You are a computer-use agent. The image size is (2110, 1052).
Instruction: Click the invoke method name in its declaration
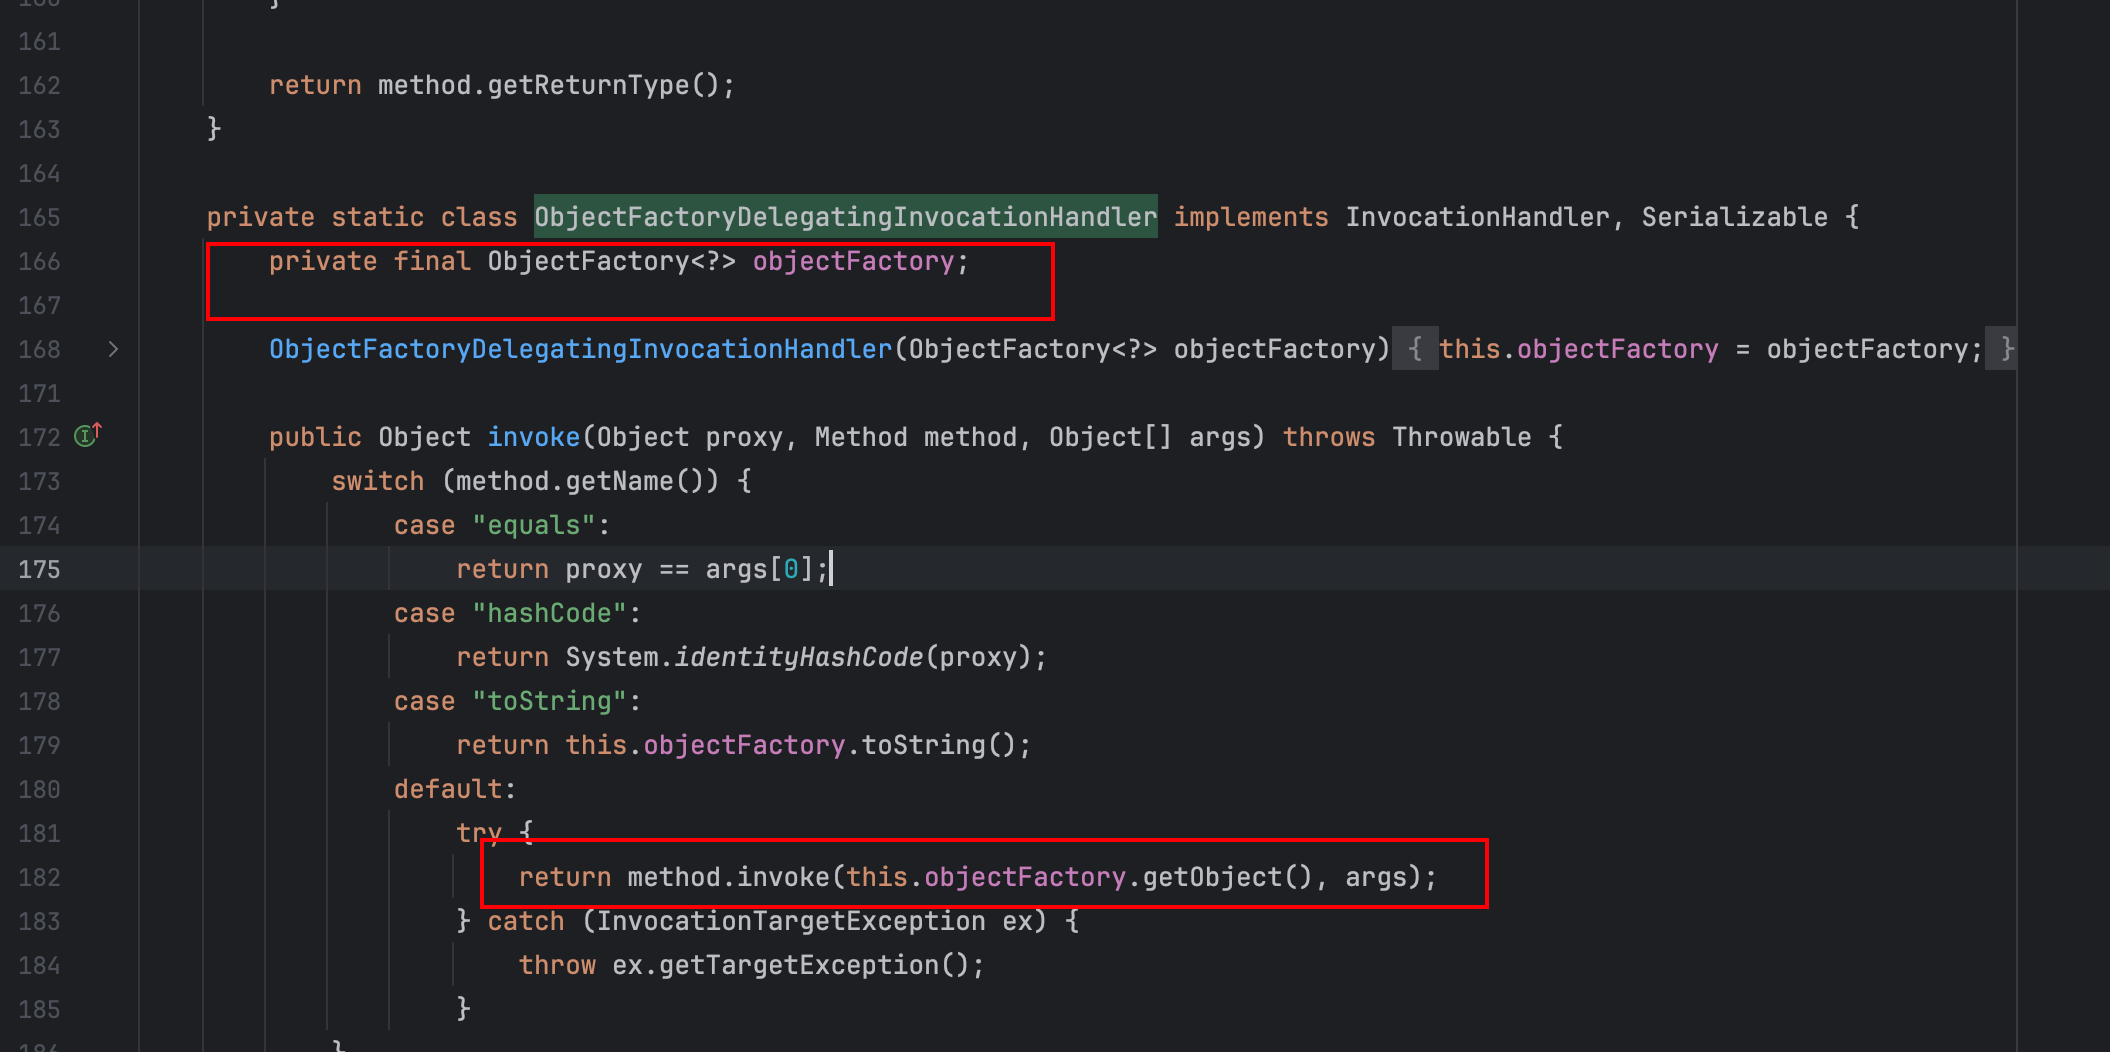click(533, 437)
